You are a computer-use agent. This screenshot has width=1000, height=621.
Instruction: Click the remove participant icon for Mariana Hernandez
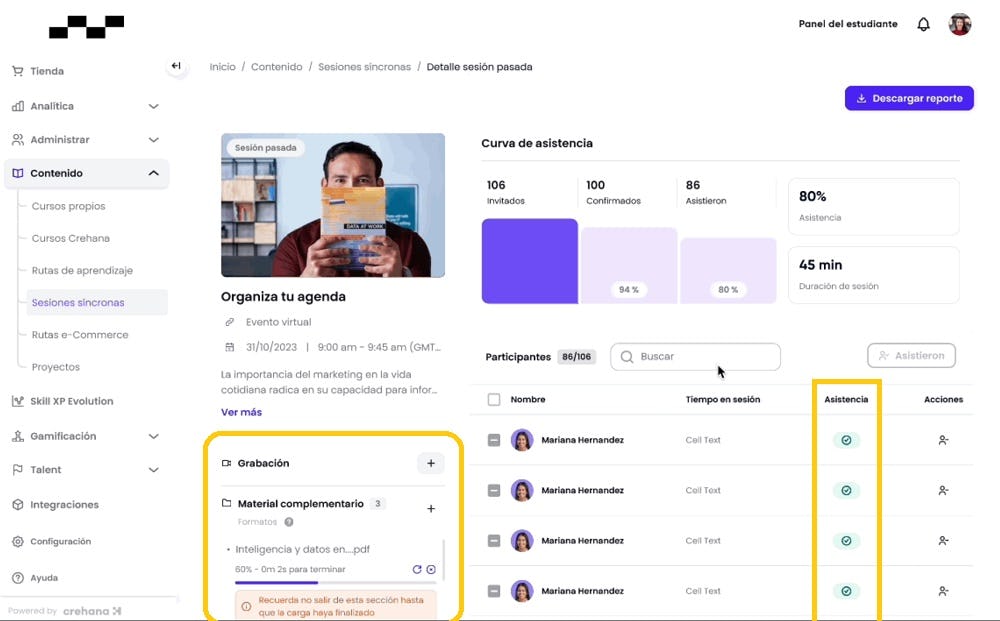coord(942,440)
